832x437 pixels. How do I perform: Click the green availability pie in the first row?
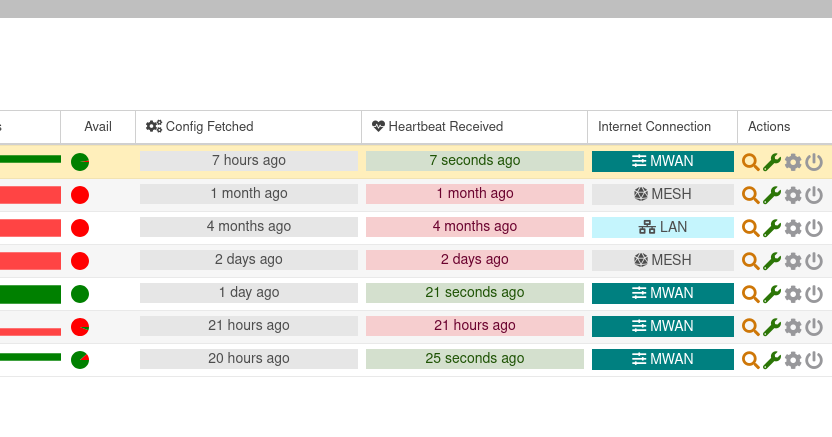[80, 162]
